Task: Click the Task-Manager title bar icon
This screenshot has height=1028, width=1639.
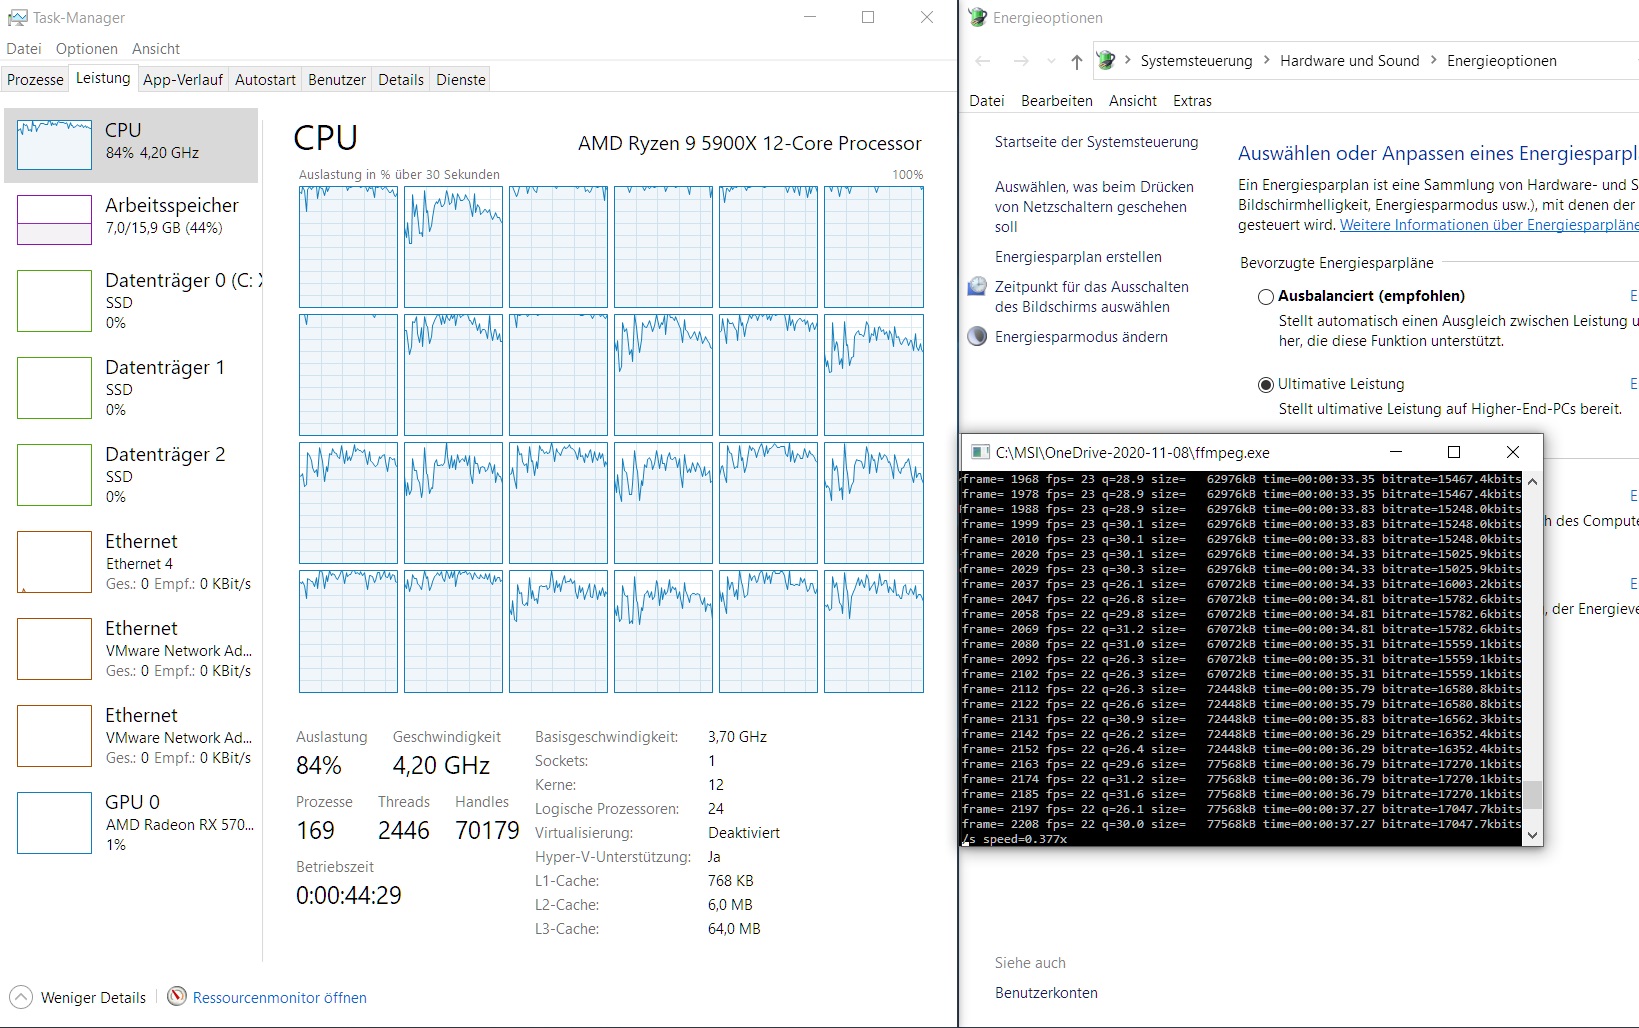Action: click(17, 17)
